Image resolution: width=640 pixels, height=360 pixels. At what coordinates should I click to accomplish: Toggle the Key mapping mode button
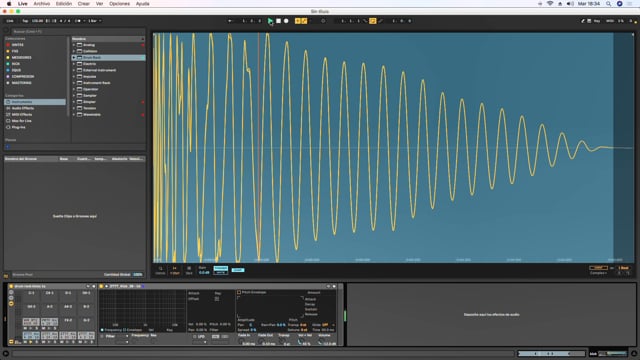[x=597, y=21]
